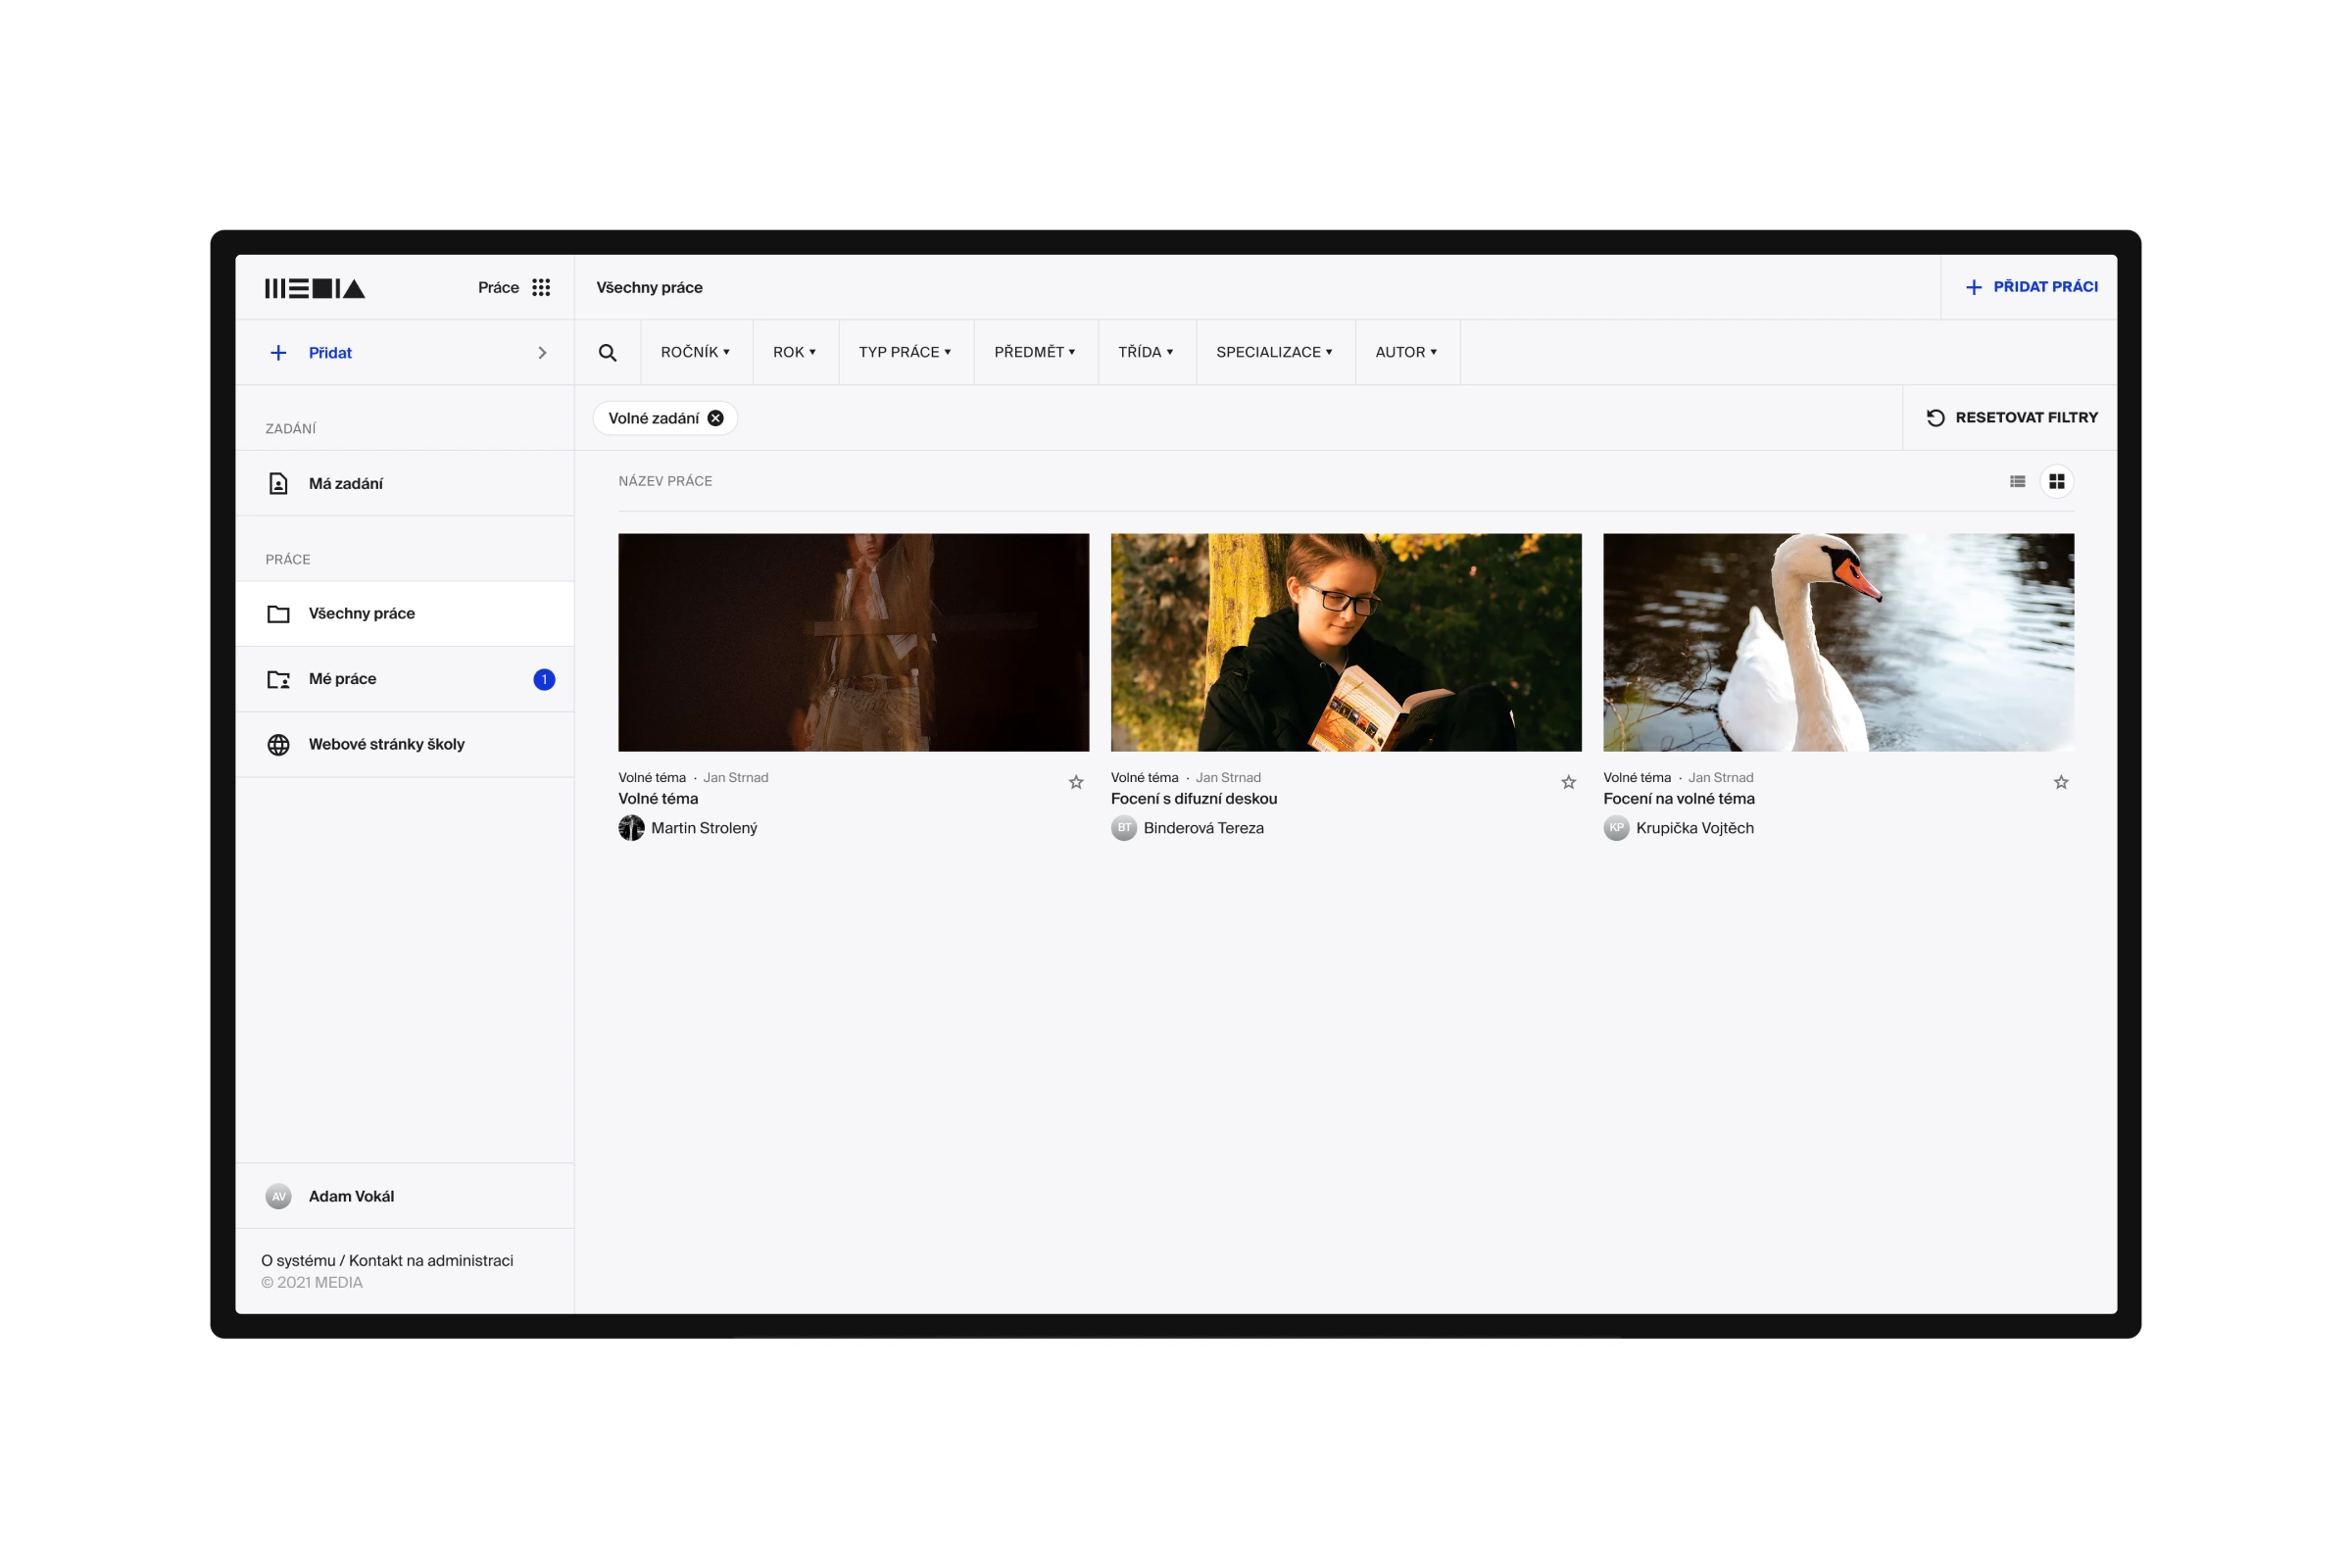Click Krupička Vojtěch's KP avatar
Screen dimensions: 2352x1568
point(1616,828)
